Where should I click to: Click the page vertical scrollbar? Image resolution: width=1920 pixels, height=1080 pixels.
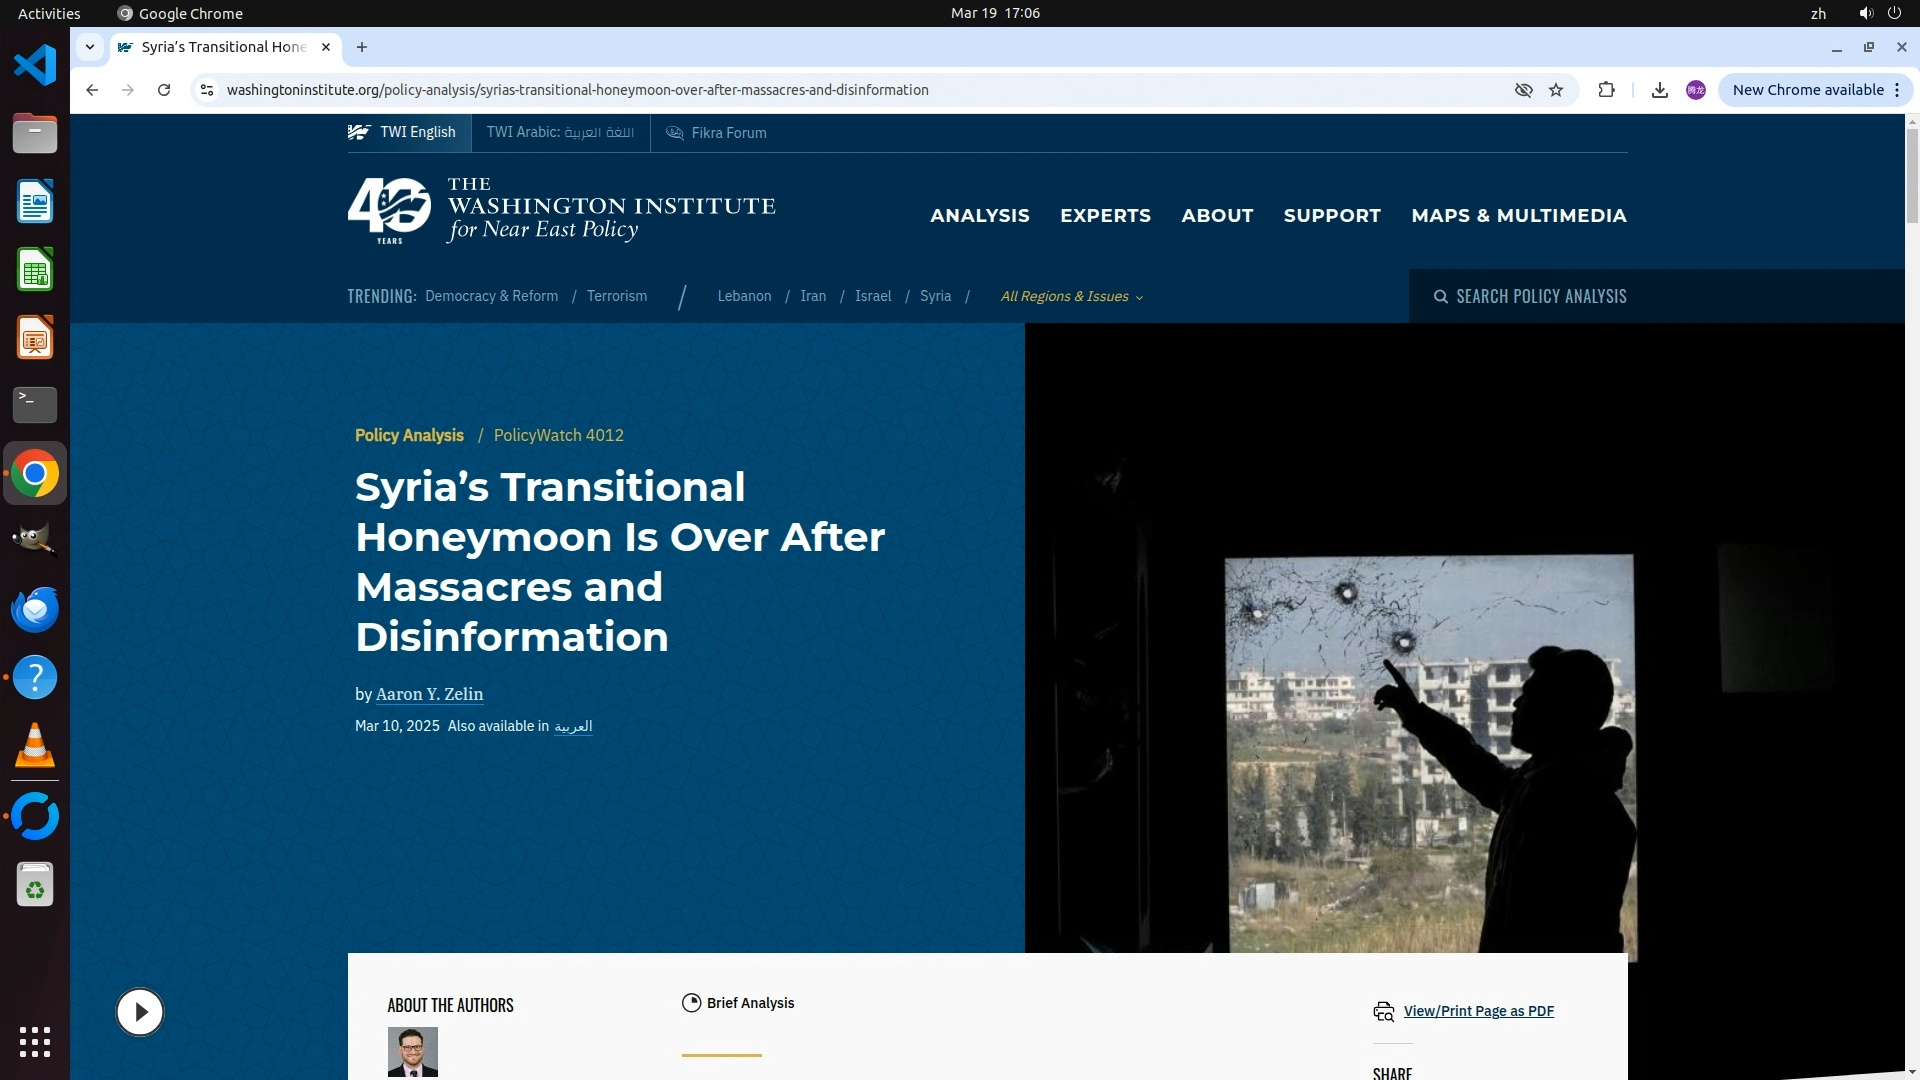point(1911,175)
